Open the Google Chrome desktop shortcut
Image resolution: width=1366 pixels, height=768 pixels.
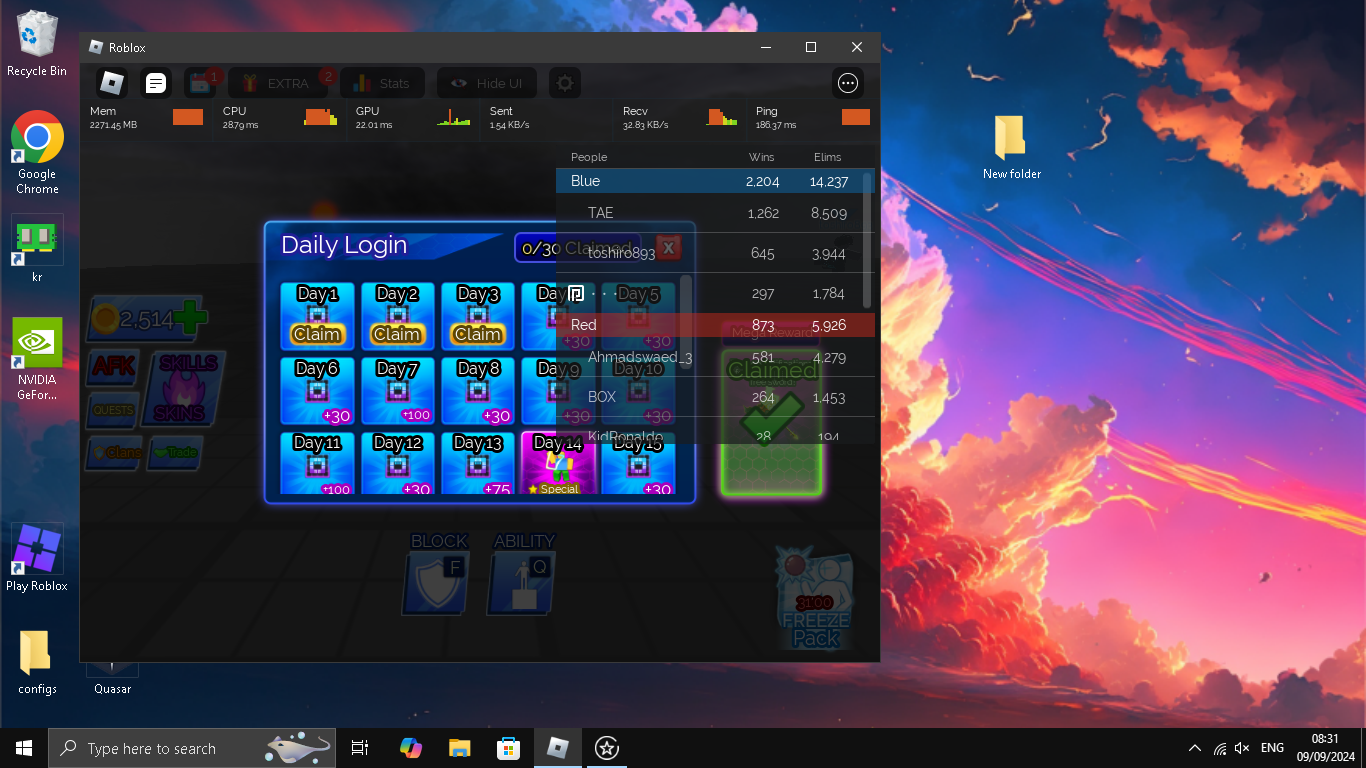[37, 152]
